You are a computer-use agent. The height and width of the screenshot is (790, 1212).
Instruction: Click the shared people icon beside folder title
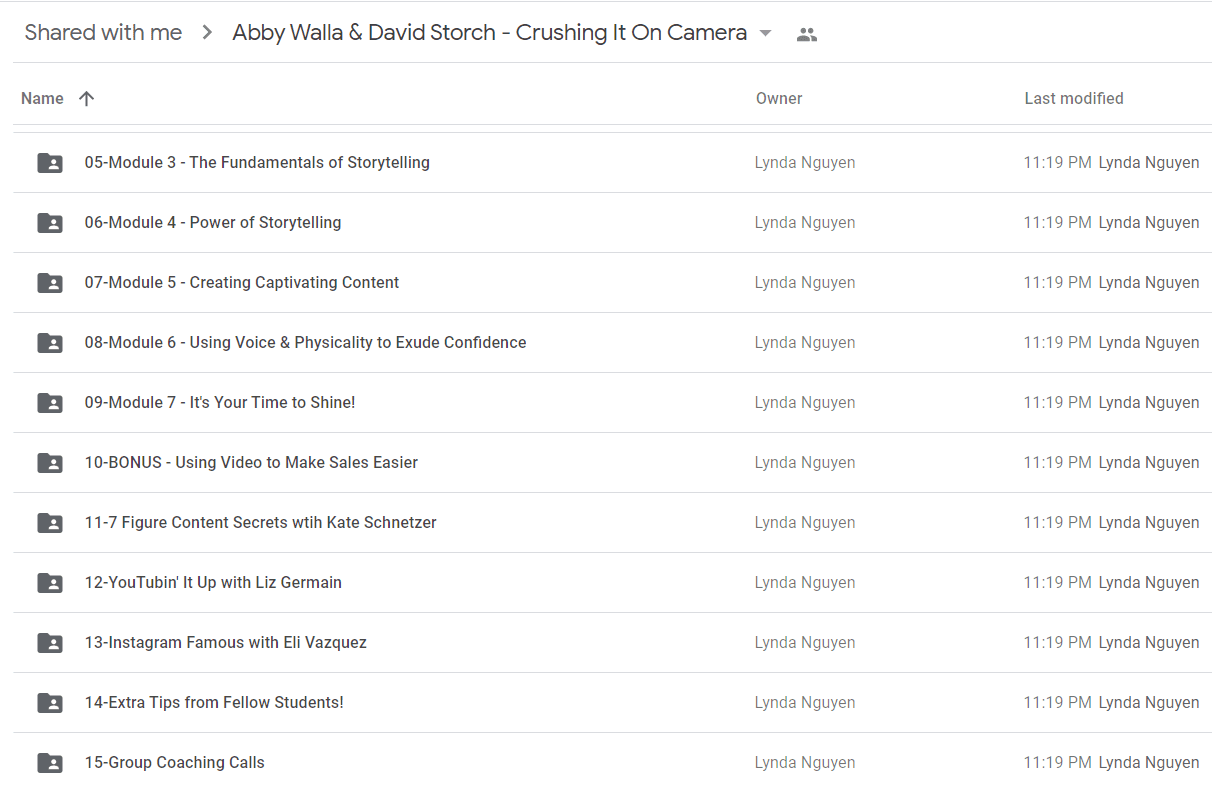pyautogui.click(x=807, y=34)
